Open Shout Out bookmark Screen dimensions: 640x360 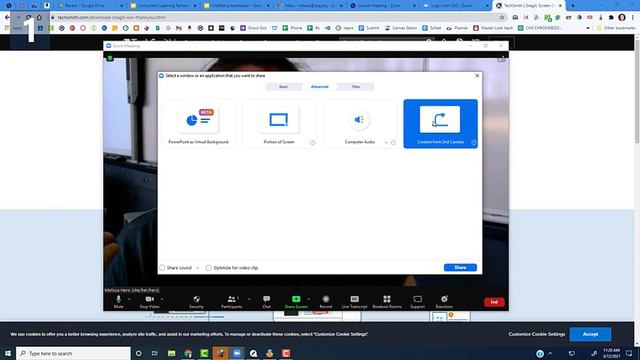point(253,28)
